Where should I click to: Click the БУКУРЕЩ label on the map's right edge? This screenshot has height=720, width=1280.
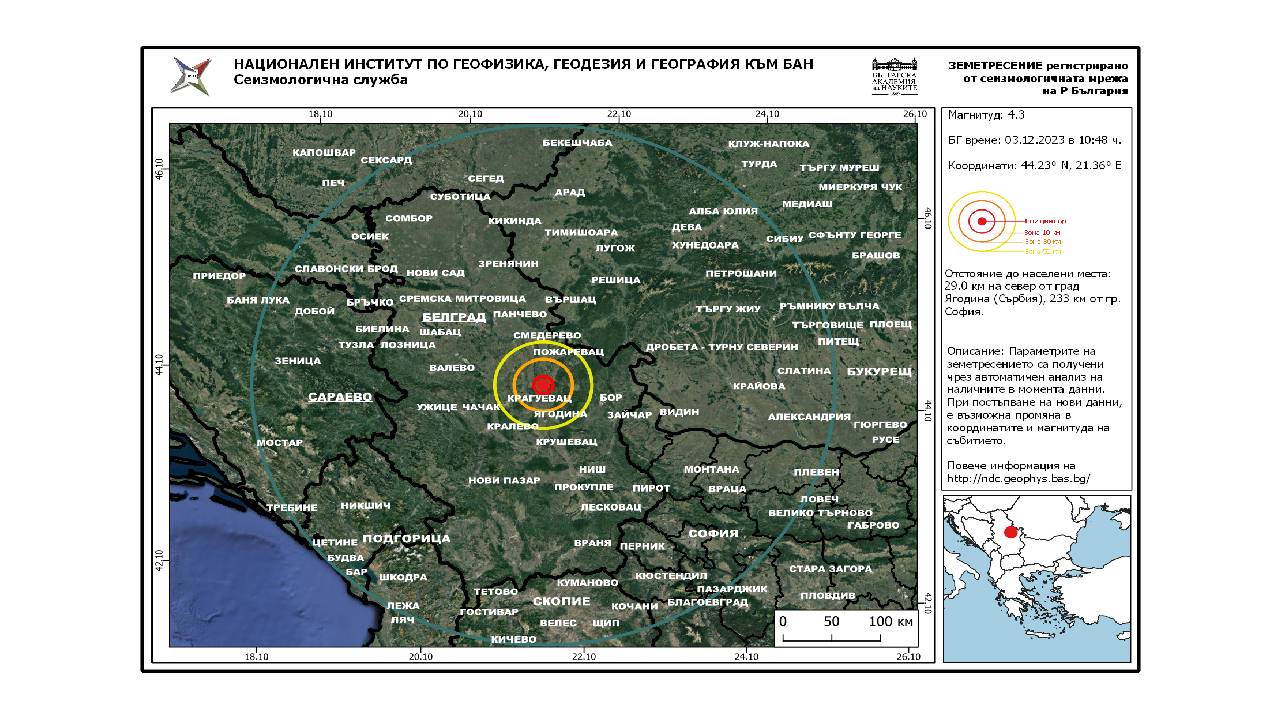(x=879, y=372)
